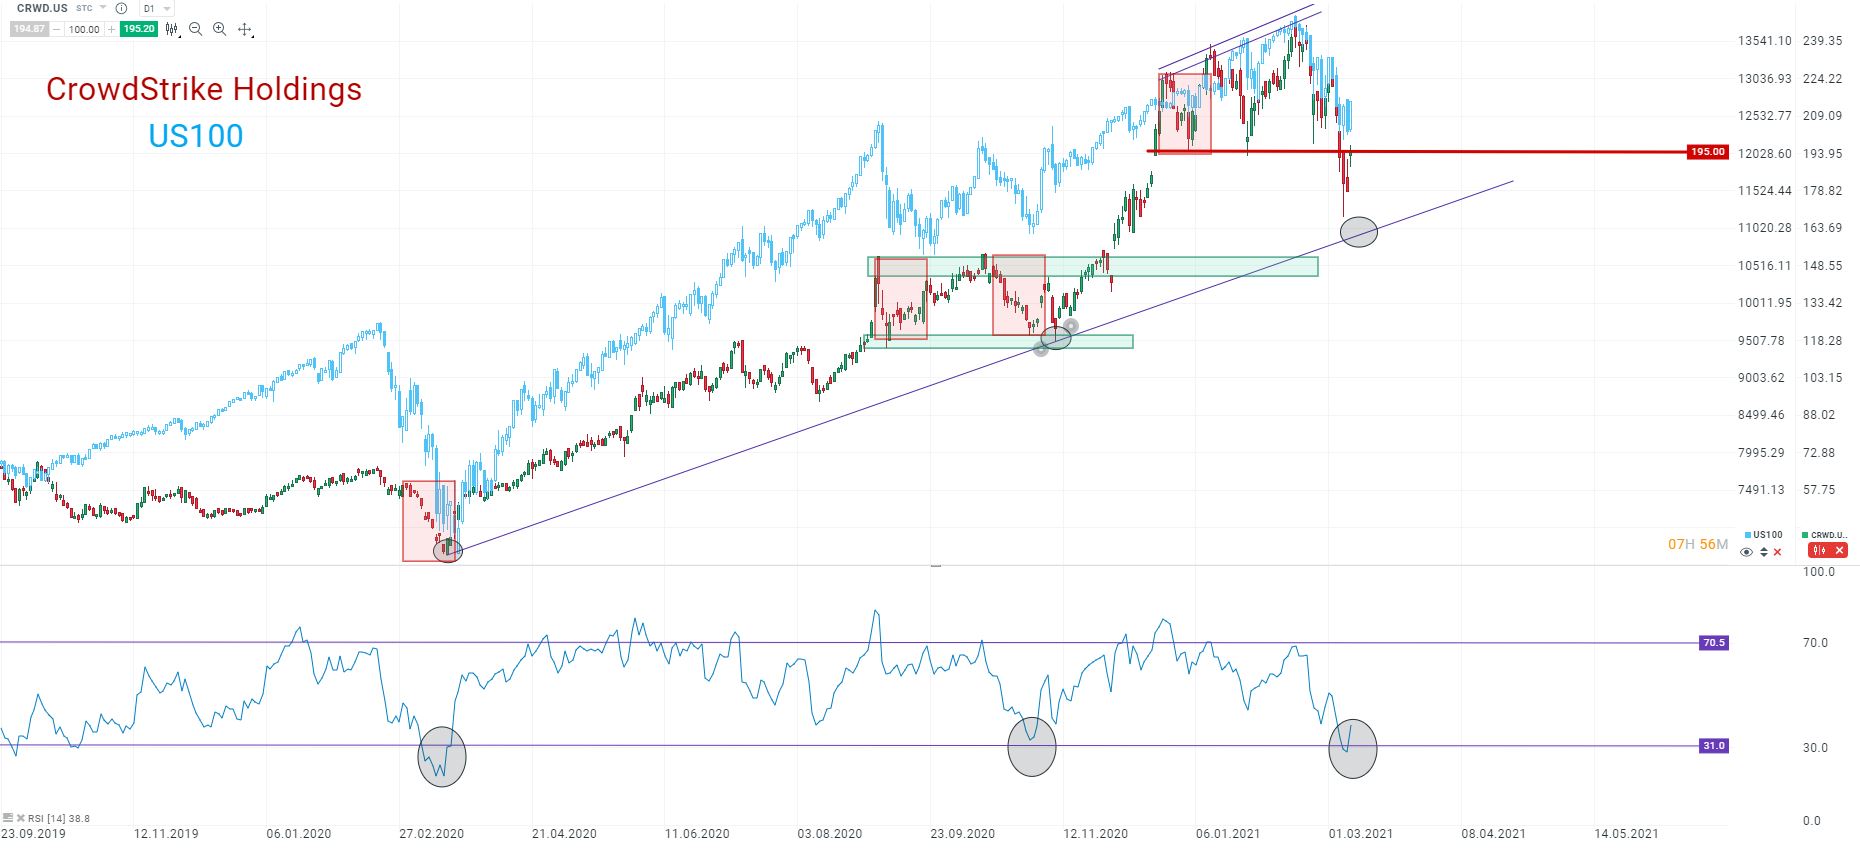Click the 57.75 price axis value
The image size is (1860, 849).
pyautogui.click(x=1819, y=490)
